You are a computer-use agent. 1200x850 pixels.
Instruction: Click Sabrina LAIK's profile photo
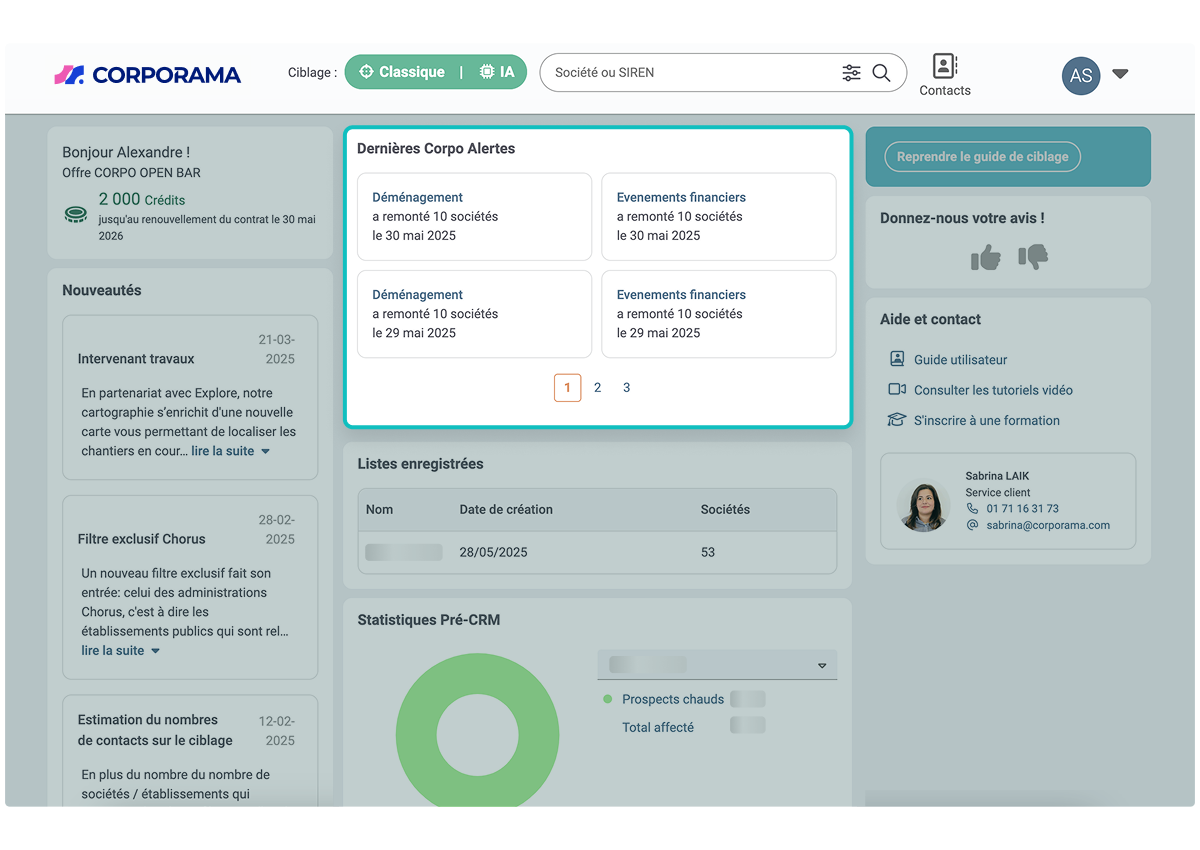tap(924, 506)
